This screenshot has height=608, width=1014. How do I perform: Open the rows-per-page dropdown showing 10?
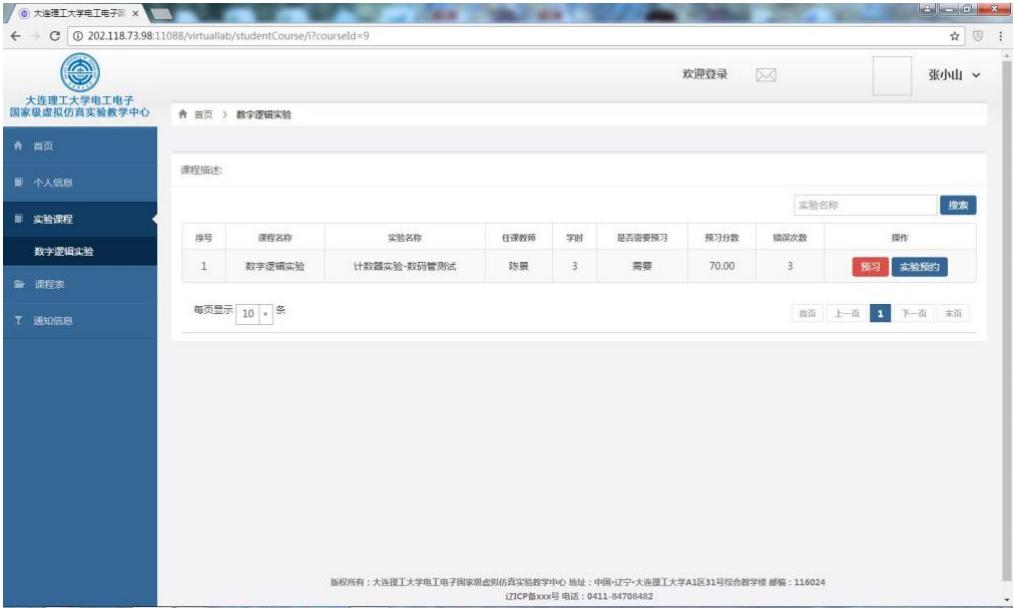click(255, 313)
